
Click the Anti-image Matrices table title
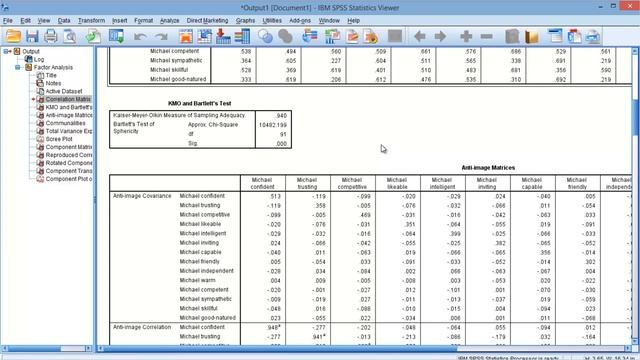(x=488, y=168)
